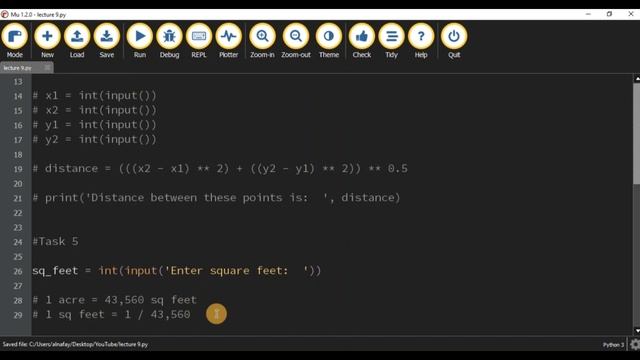Restore down the Mu window
Viewport: 640px width, 360px height.
click(609, 14)
